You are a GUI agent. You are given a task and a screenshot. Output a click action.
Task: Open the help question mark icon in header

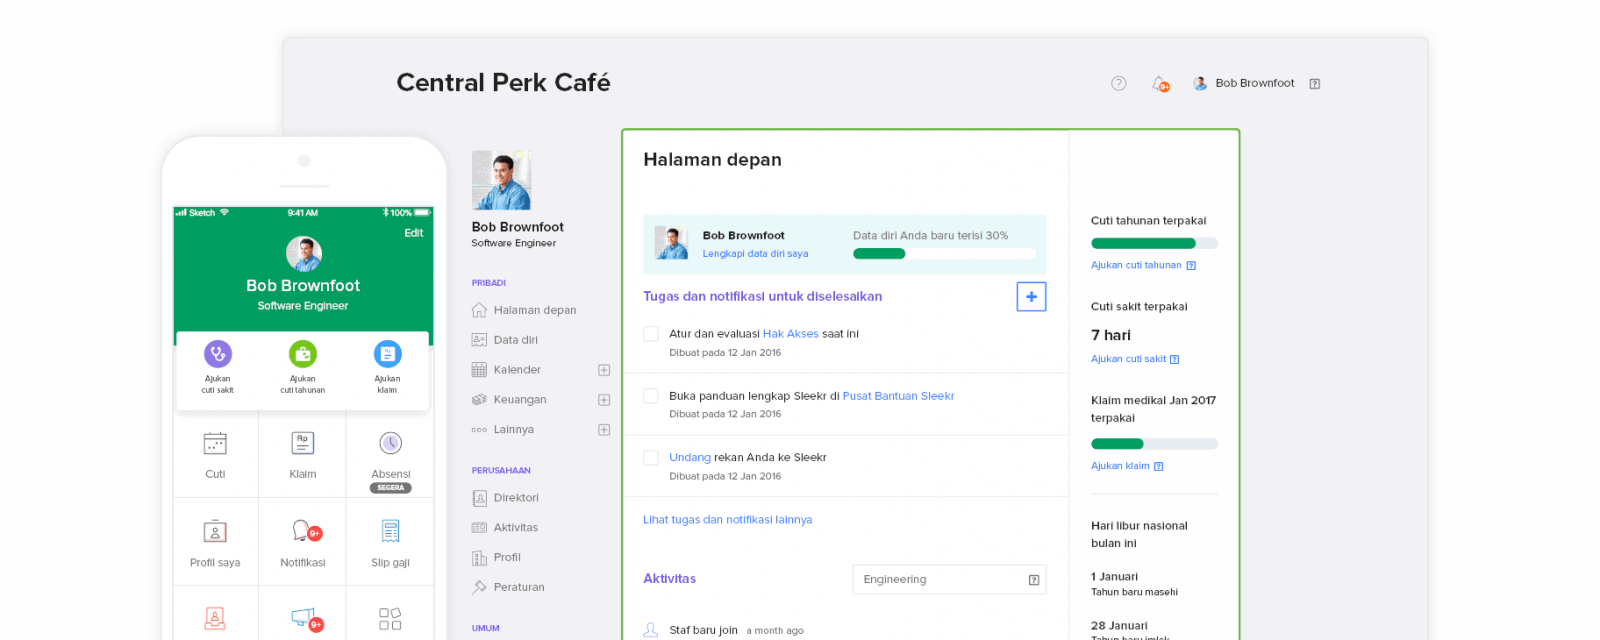(x=1119, y=83)
